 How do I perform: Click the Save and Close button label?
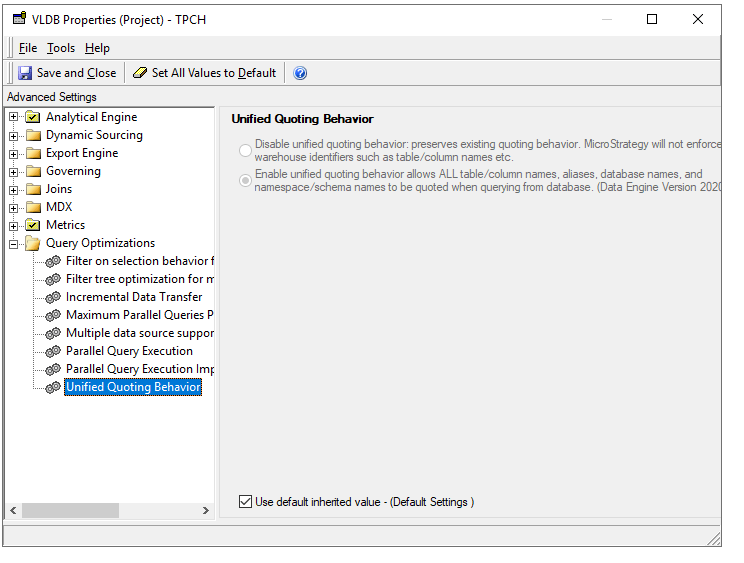tap(76, 73)
